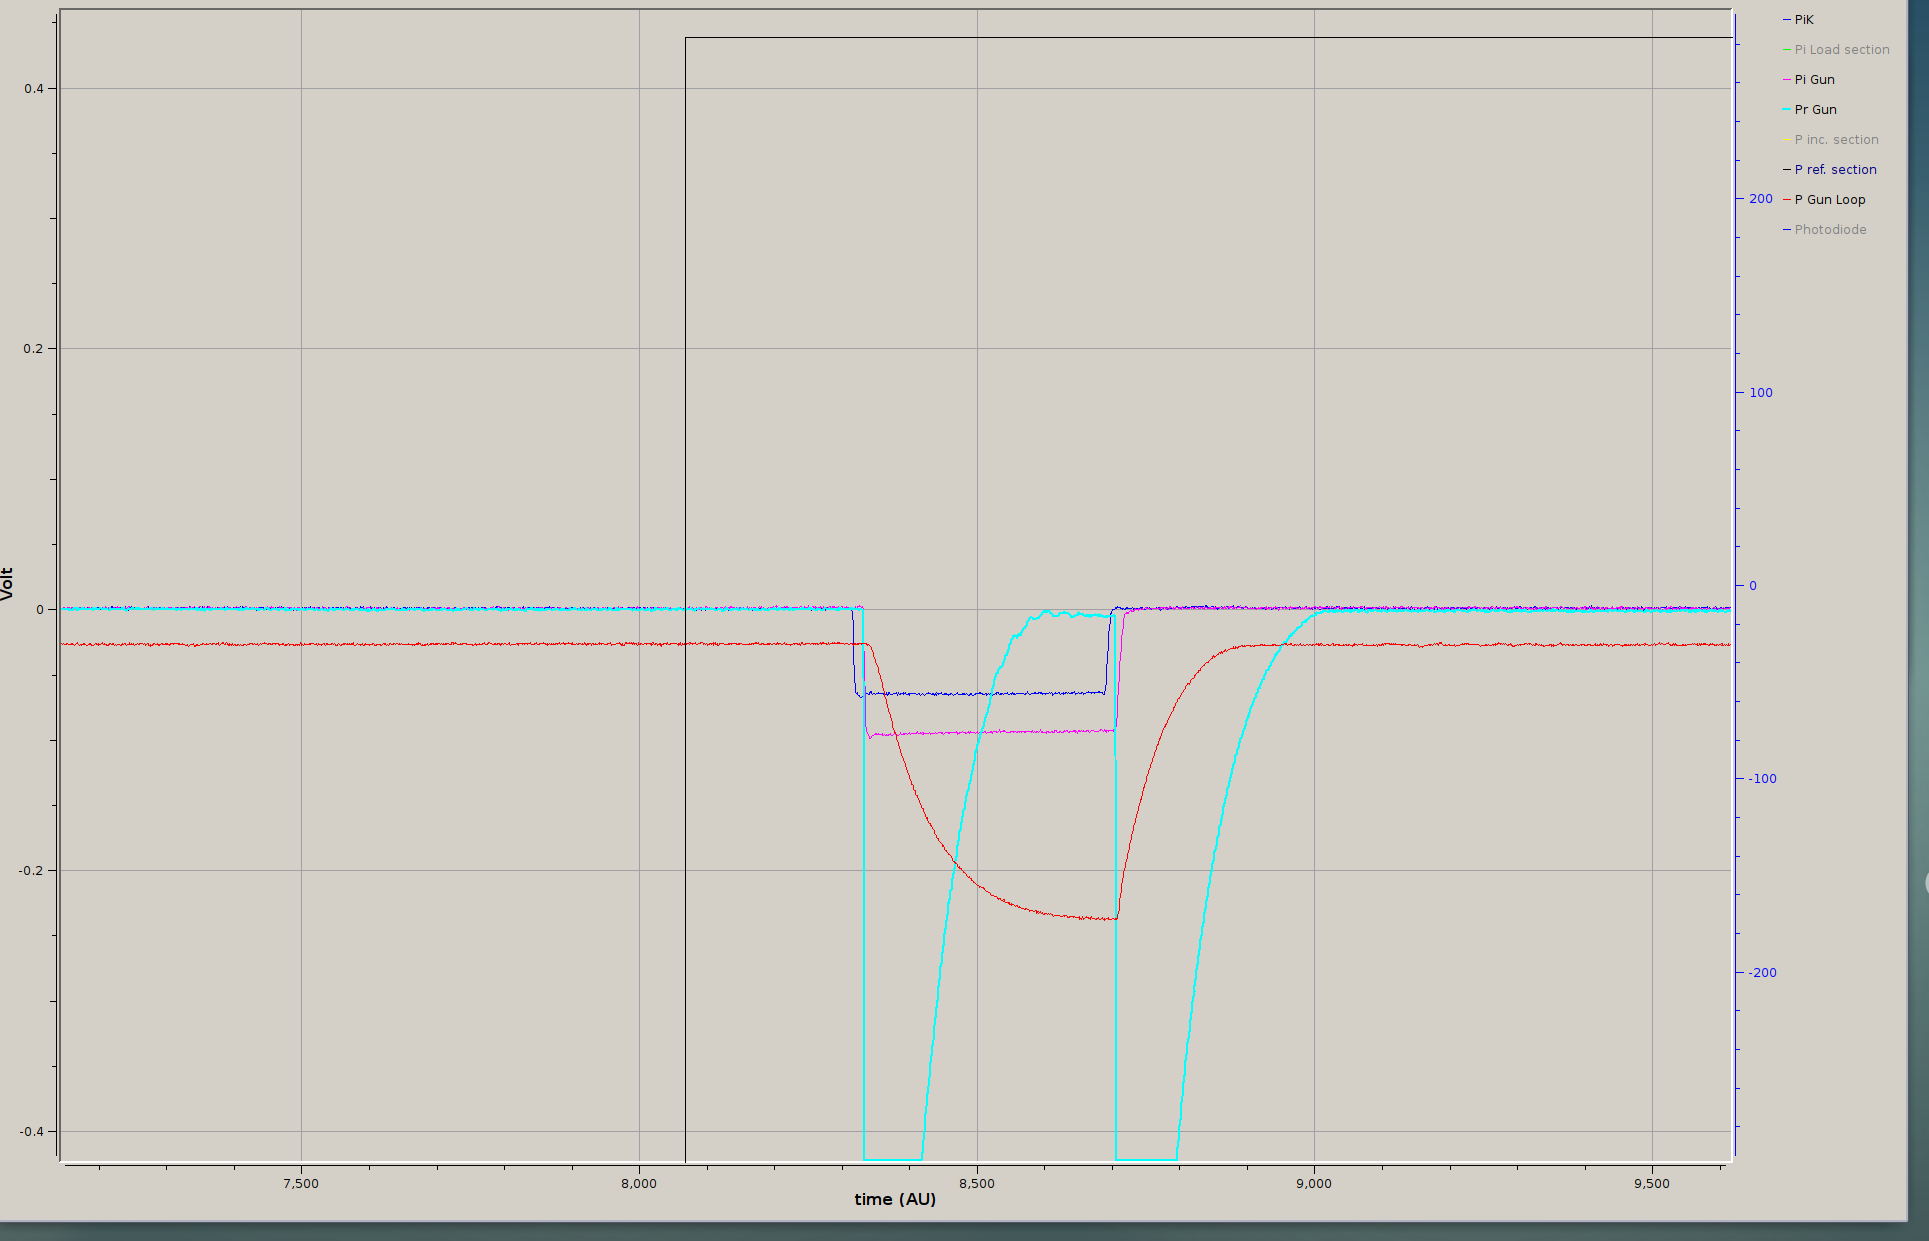Image resolution: width=1929 pixels, height=1241 pixels.
Task: Click the Pr Gun legend label
Action: pyautogui.click(x=1815, y=110)
